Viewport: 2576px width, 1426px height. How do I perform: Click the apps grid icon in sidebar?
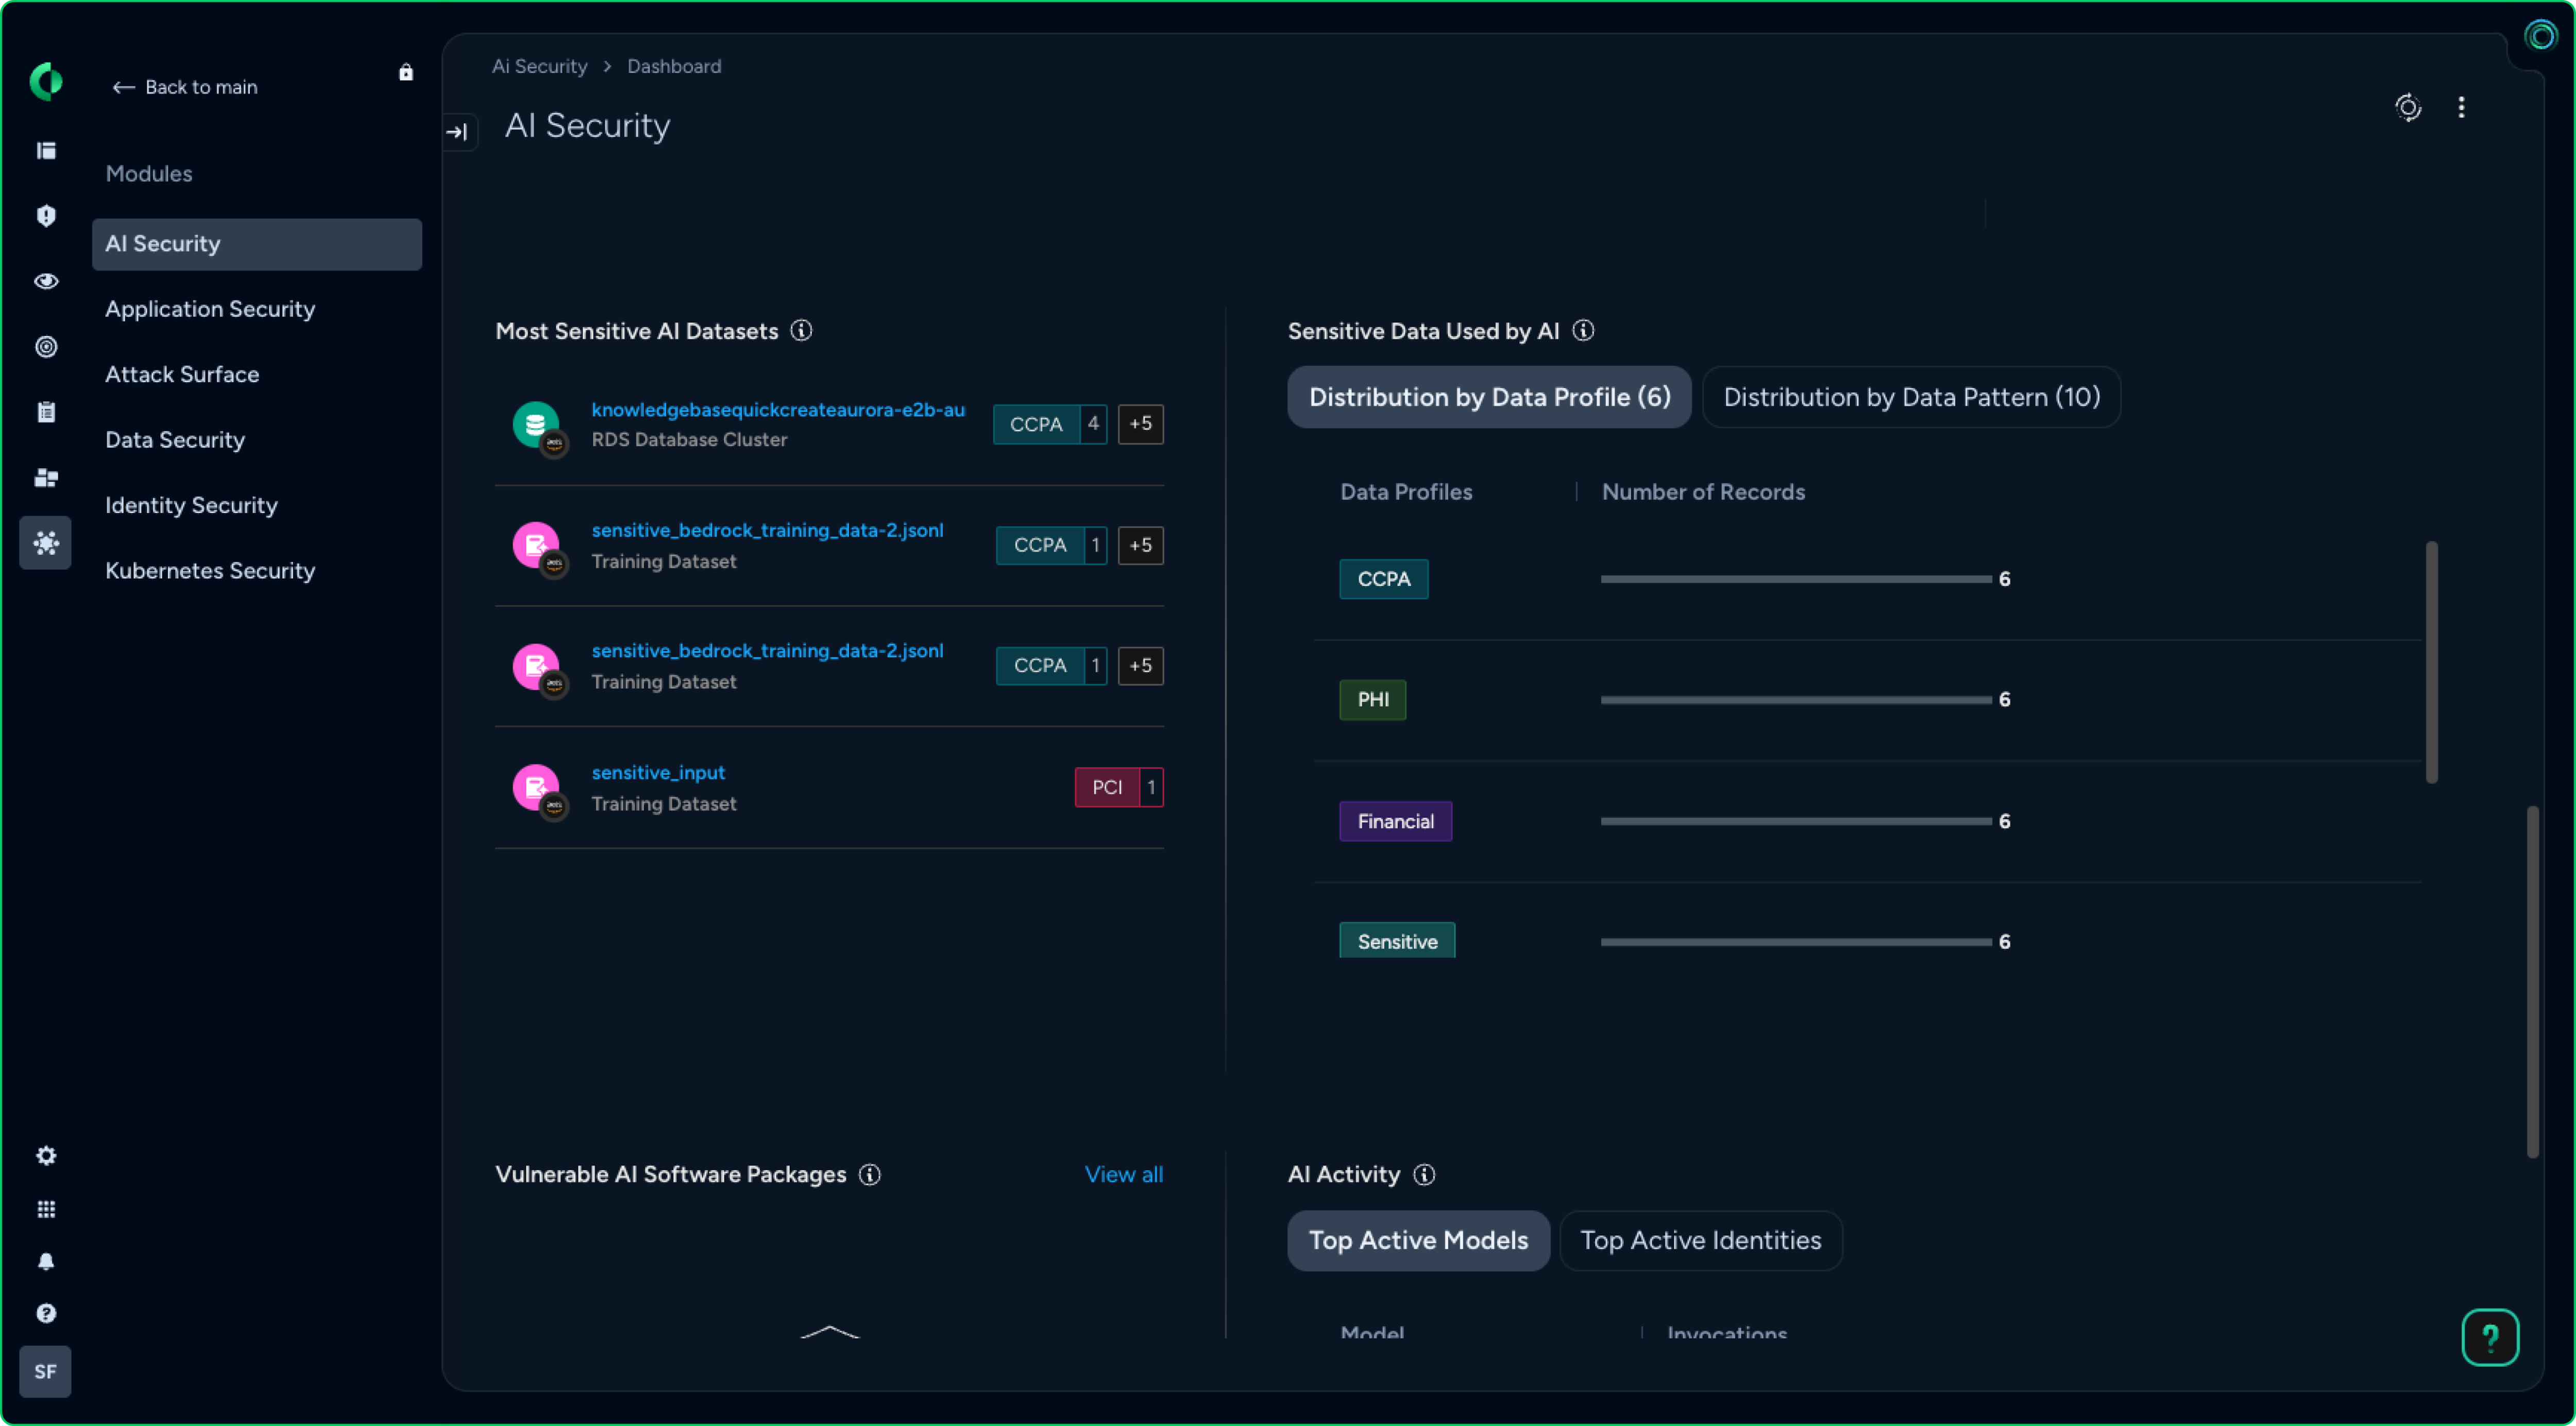point(46,1209)
